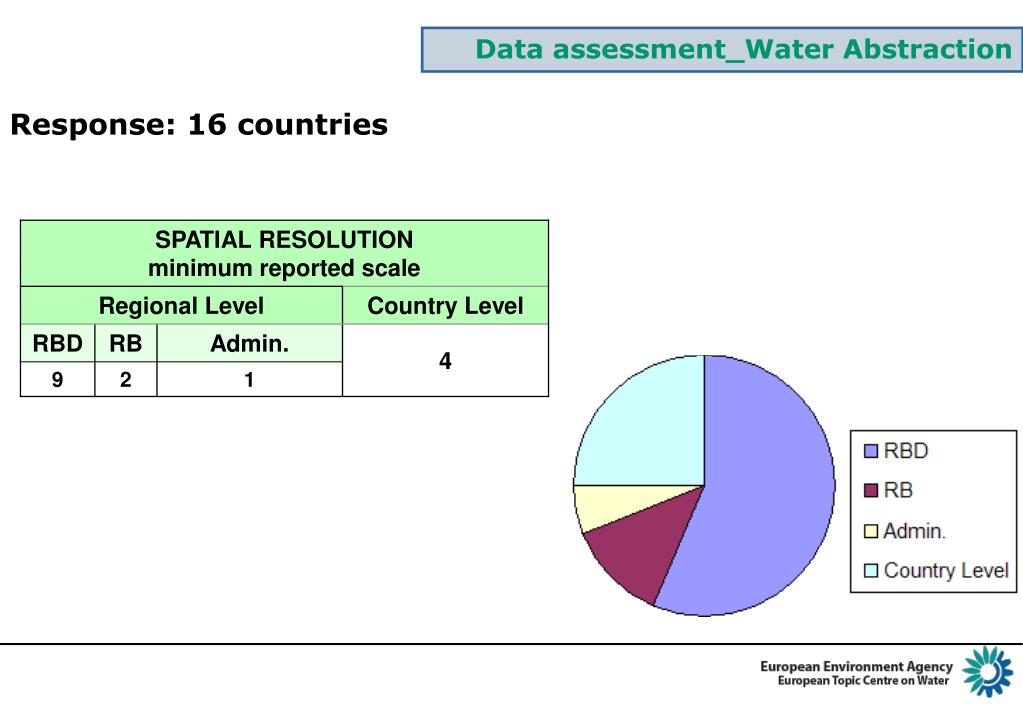Viewport: 1023px width, 708px height.
Task: Click the heading 'Response: 16 countries'
Action: coord(199,125)
